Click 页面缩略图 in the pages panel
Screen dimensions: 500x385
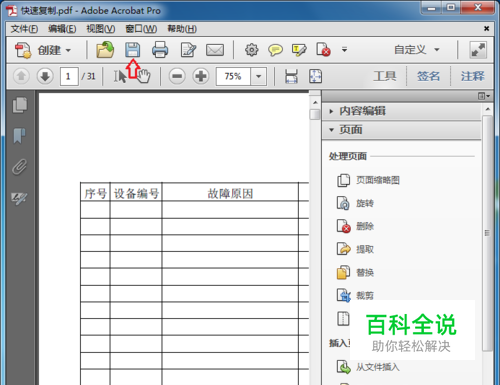tap(368, 180)
